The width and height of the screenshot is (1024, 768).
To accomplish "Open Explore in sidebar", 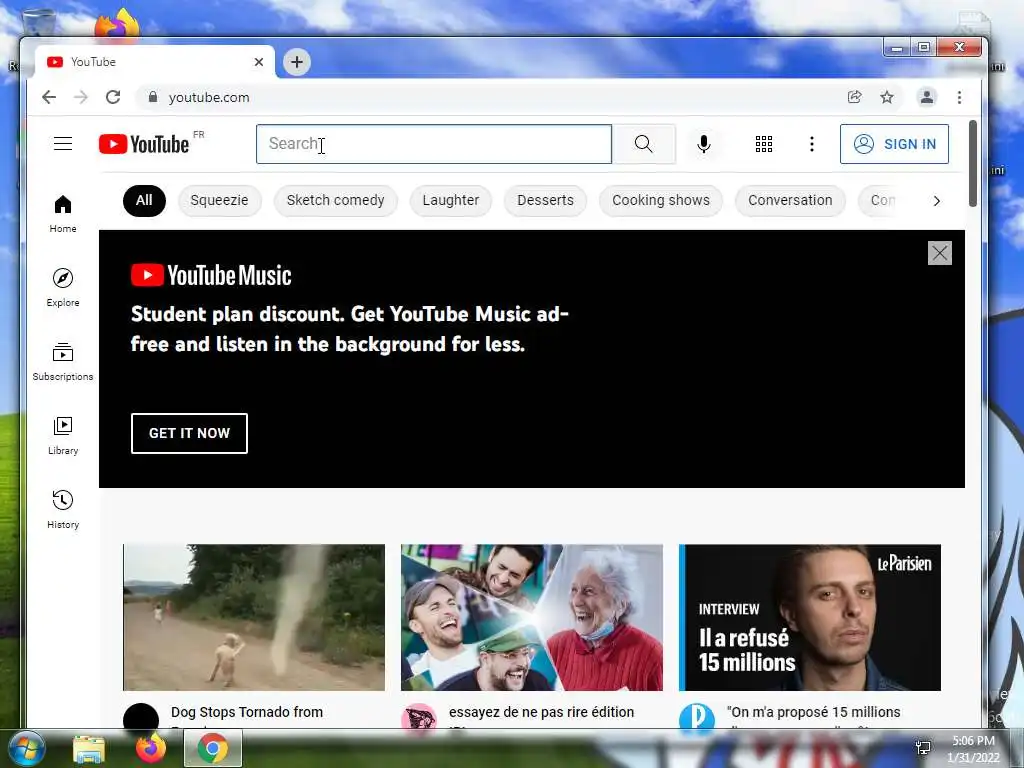I will [63, 288].
